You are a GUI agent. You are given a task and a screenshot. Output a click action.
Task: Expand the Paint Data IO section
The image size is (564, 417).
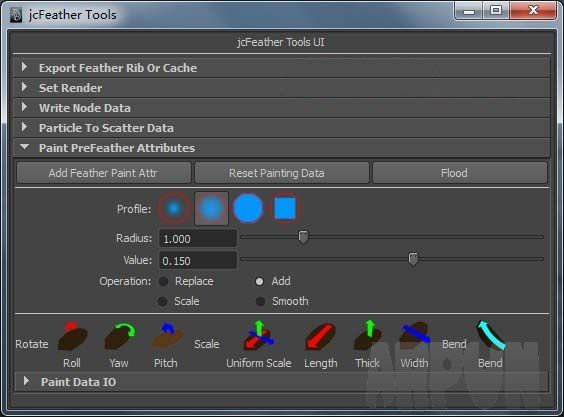282,382
